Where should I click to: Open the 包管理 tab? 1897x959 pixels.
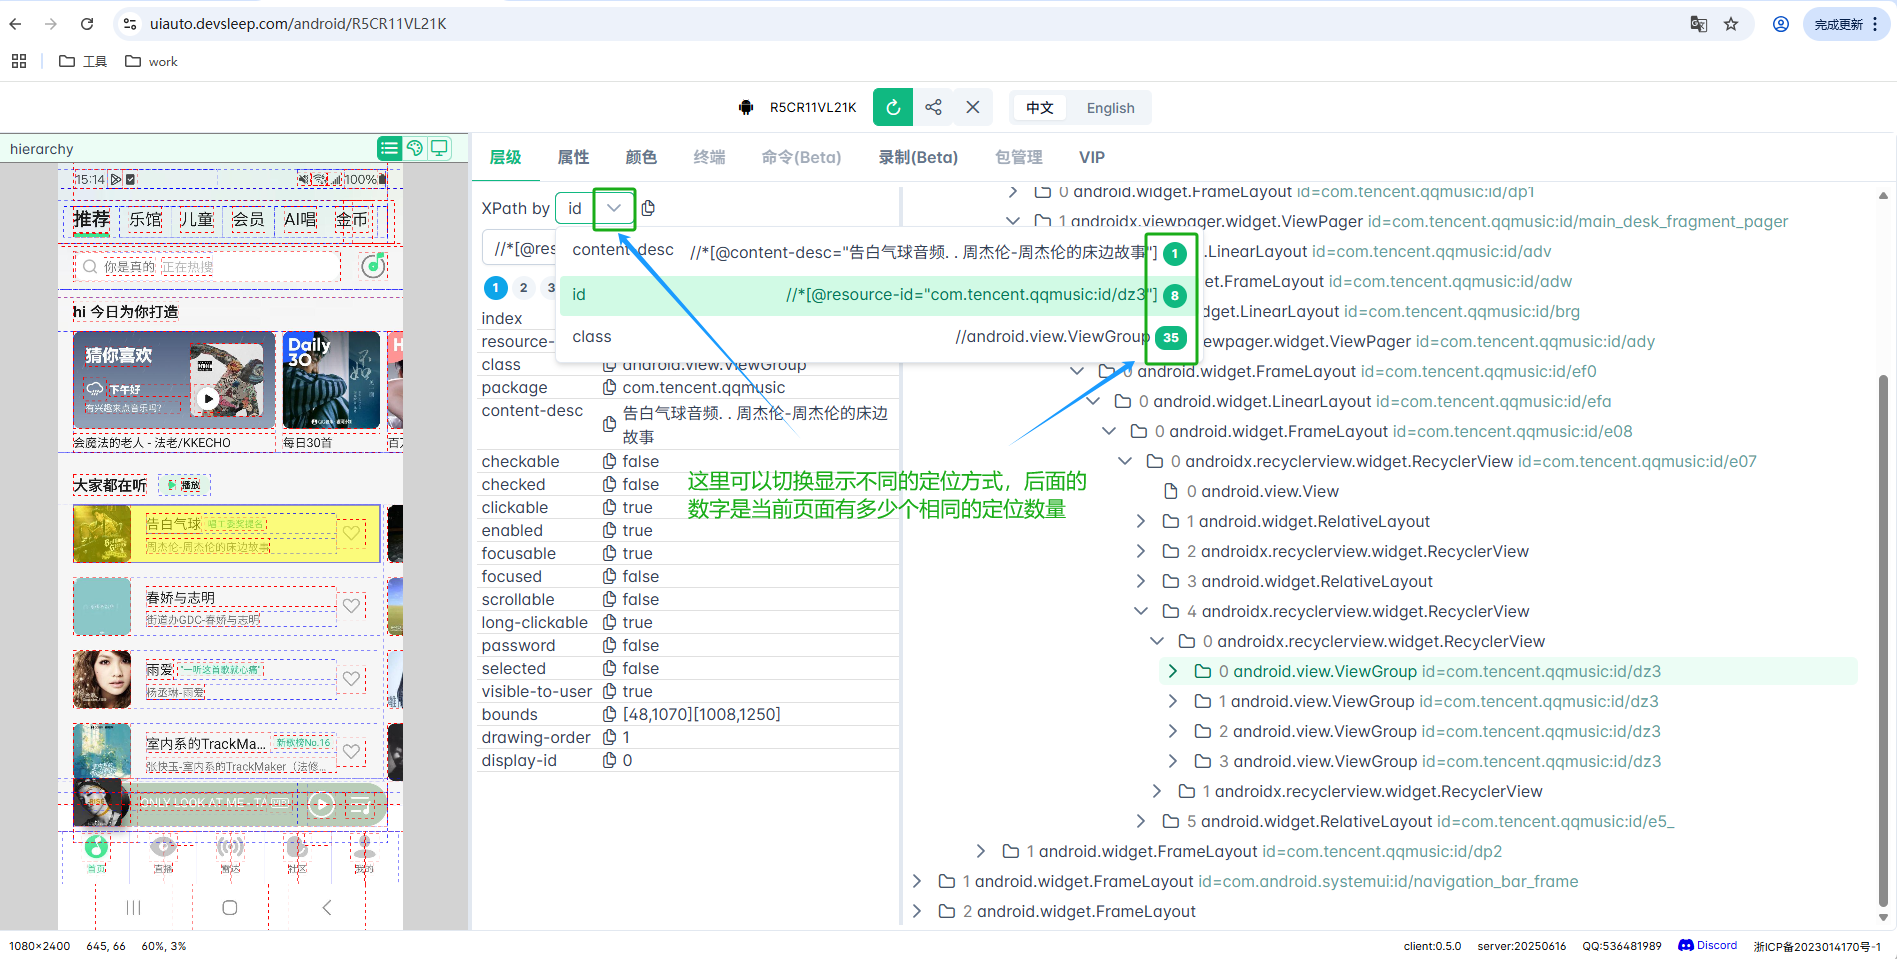point(1018,157)
